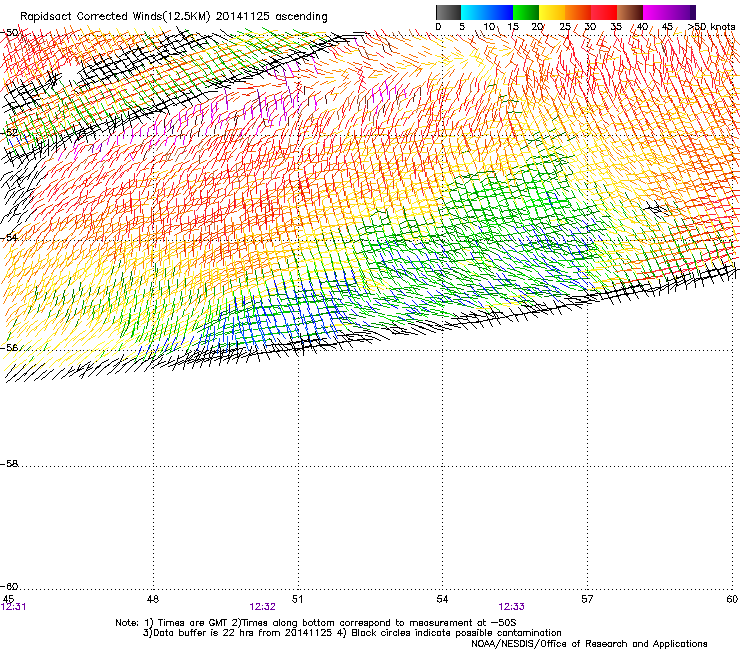Screen dimensions: 740x650
Task: Click the 60 longitude axis label
Action: coord(732,599)
